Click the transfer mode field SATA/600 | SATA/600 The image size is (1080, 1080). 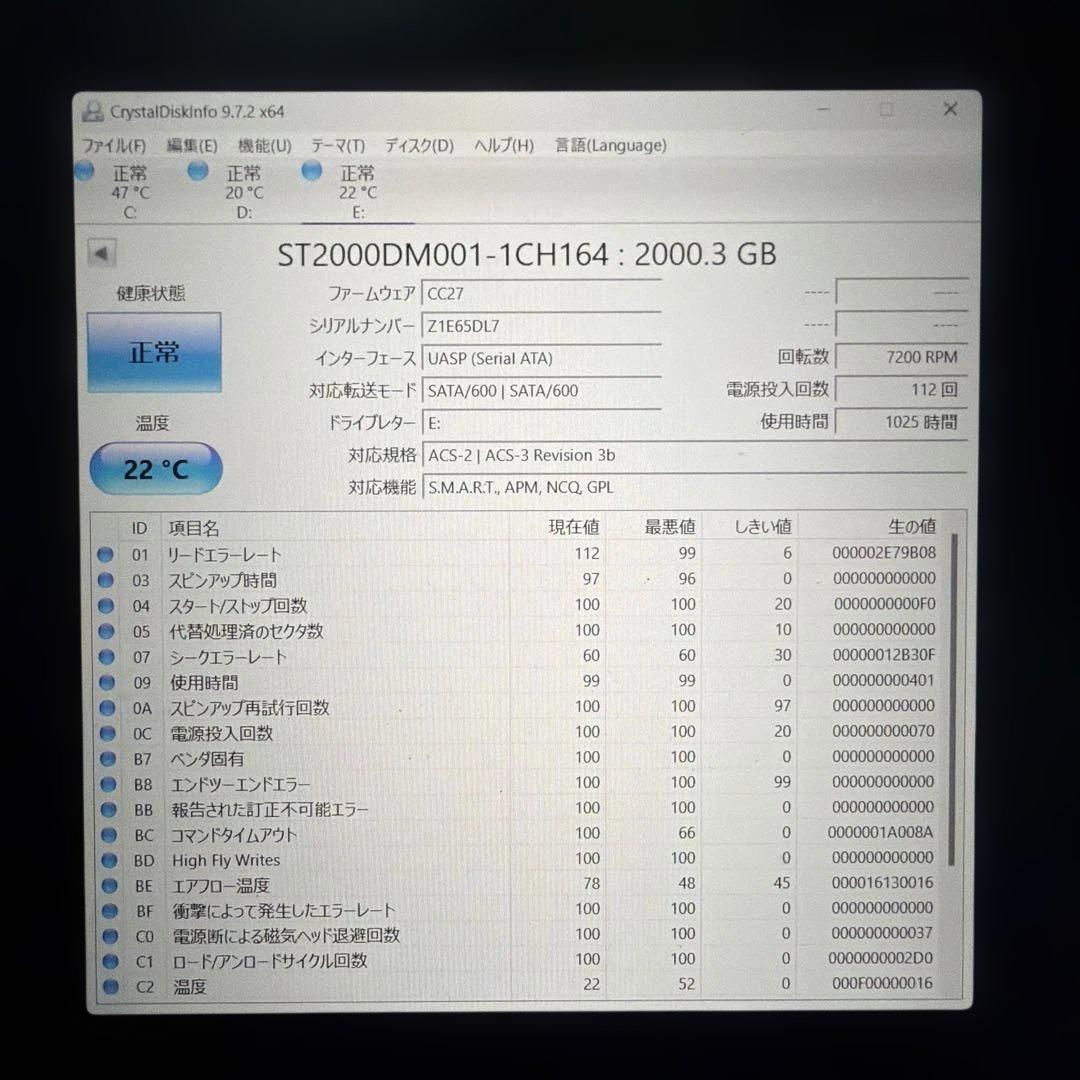tap(541, 391)
